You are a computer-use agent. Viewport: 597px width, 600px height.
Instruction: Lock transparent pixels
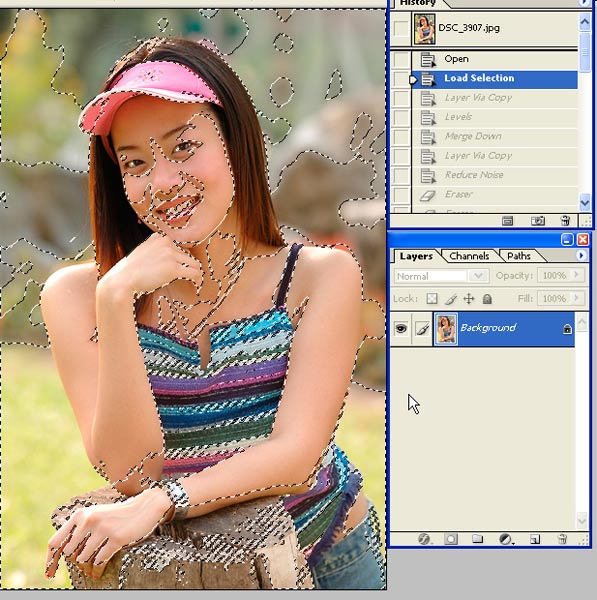[x=432, y=298]
